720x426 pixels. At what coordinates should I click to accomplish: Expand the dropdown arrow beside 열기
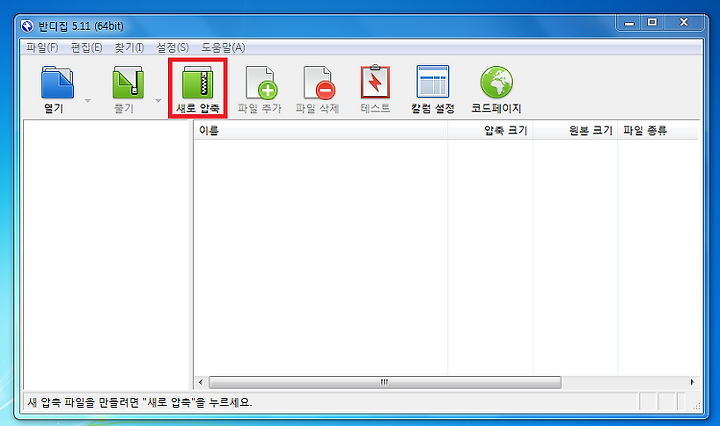pyautogui.click(x=88, y=100)
